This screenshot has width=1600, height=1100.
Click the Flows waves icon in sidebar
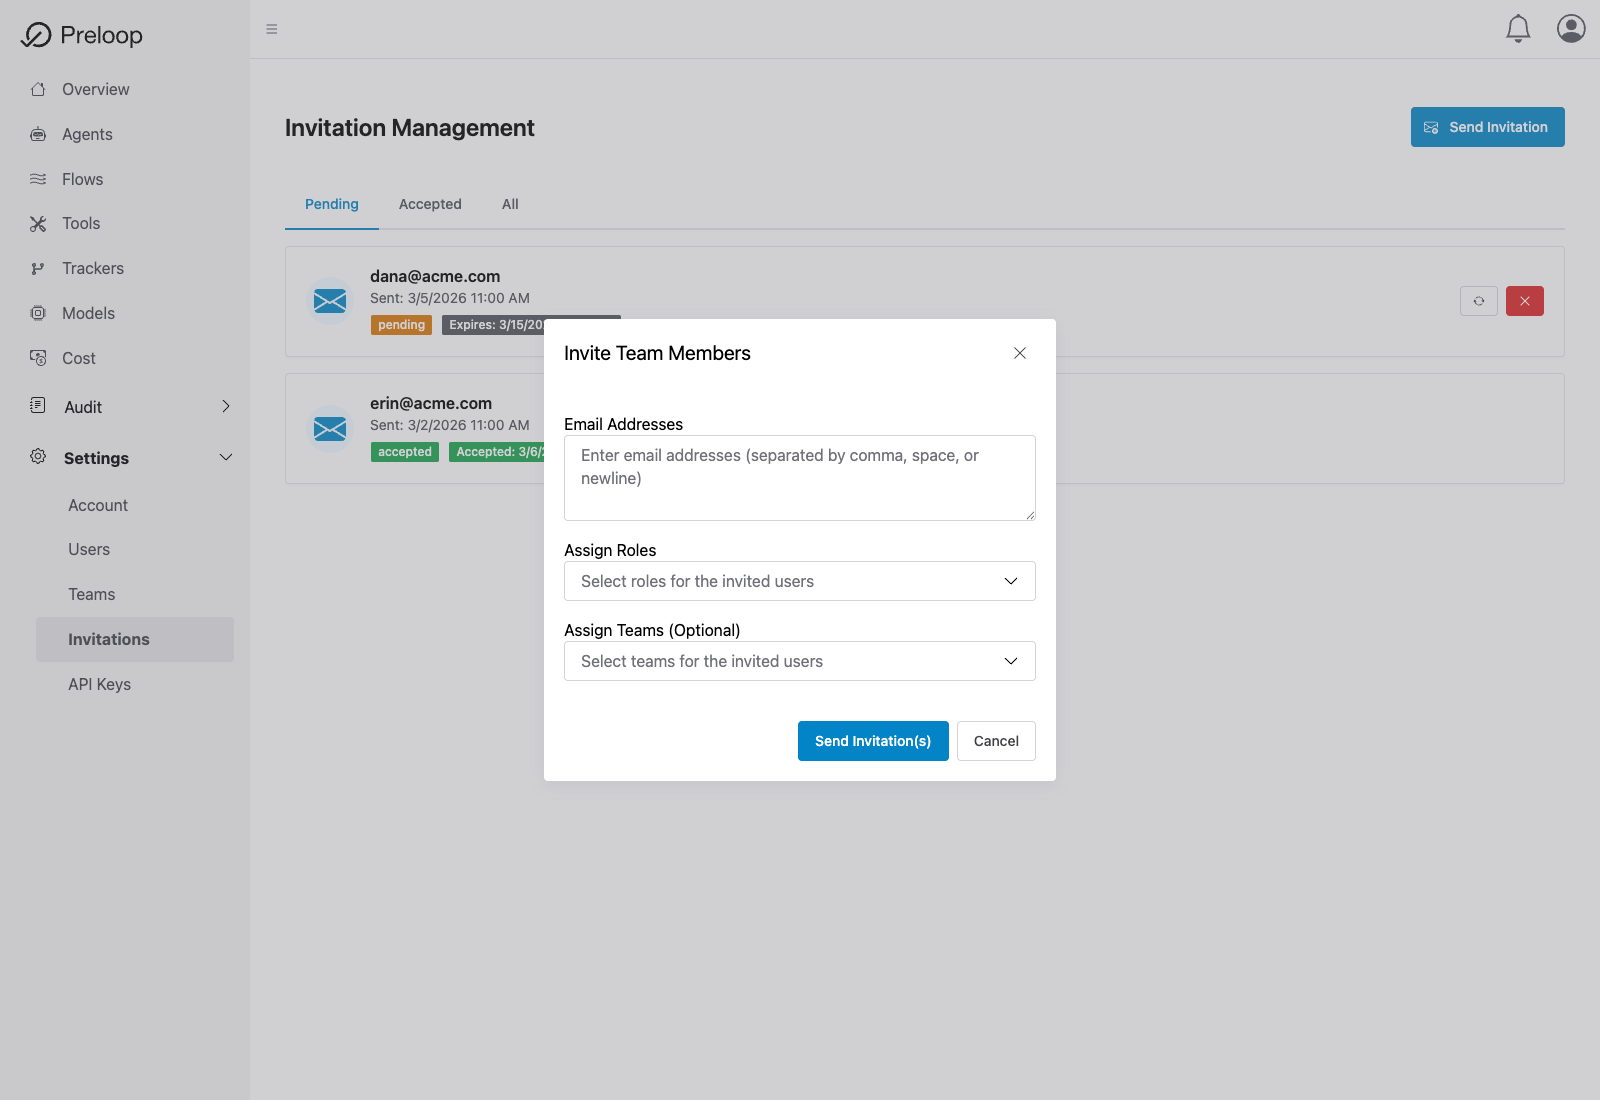pyautogui.click(x=38, y=179)
